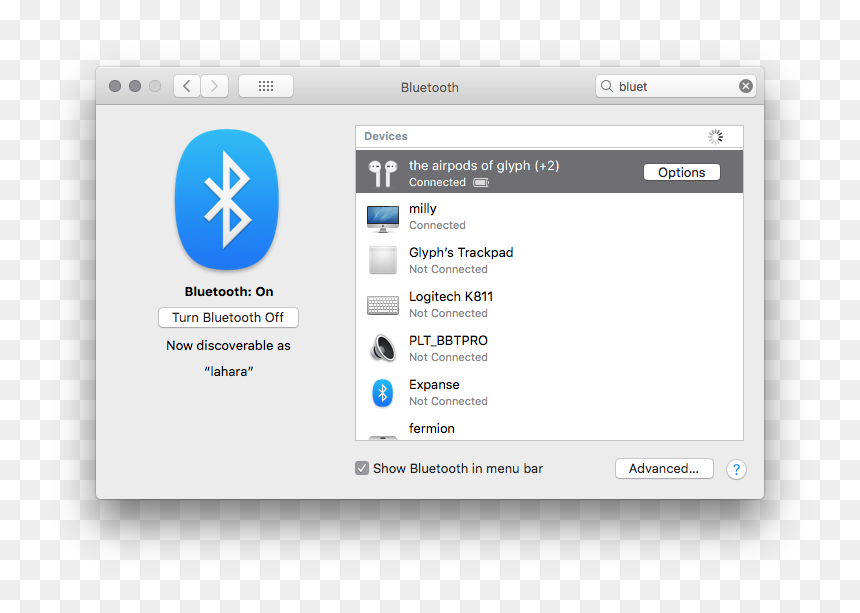Go back with the left chevron button
860x613 pixels.
pos(187,87)
